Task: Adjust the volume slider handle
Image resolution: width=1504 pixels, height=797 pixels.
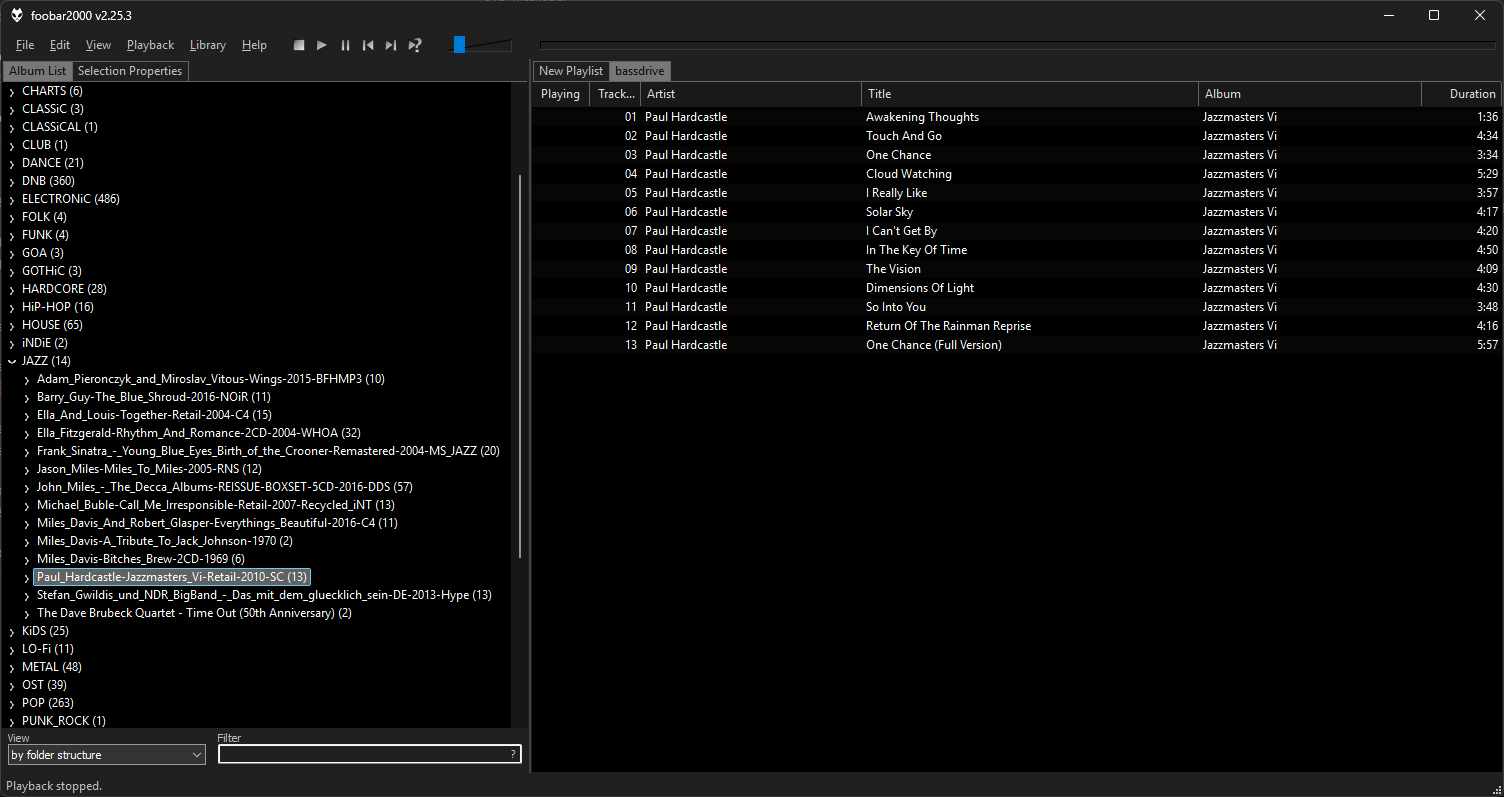Action: tap(459, 45)
